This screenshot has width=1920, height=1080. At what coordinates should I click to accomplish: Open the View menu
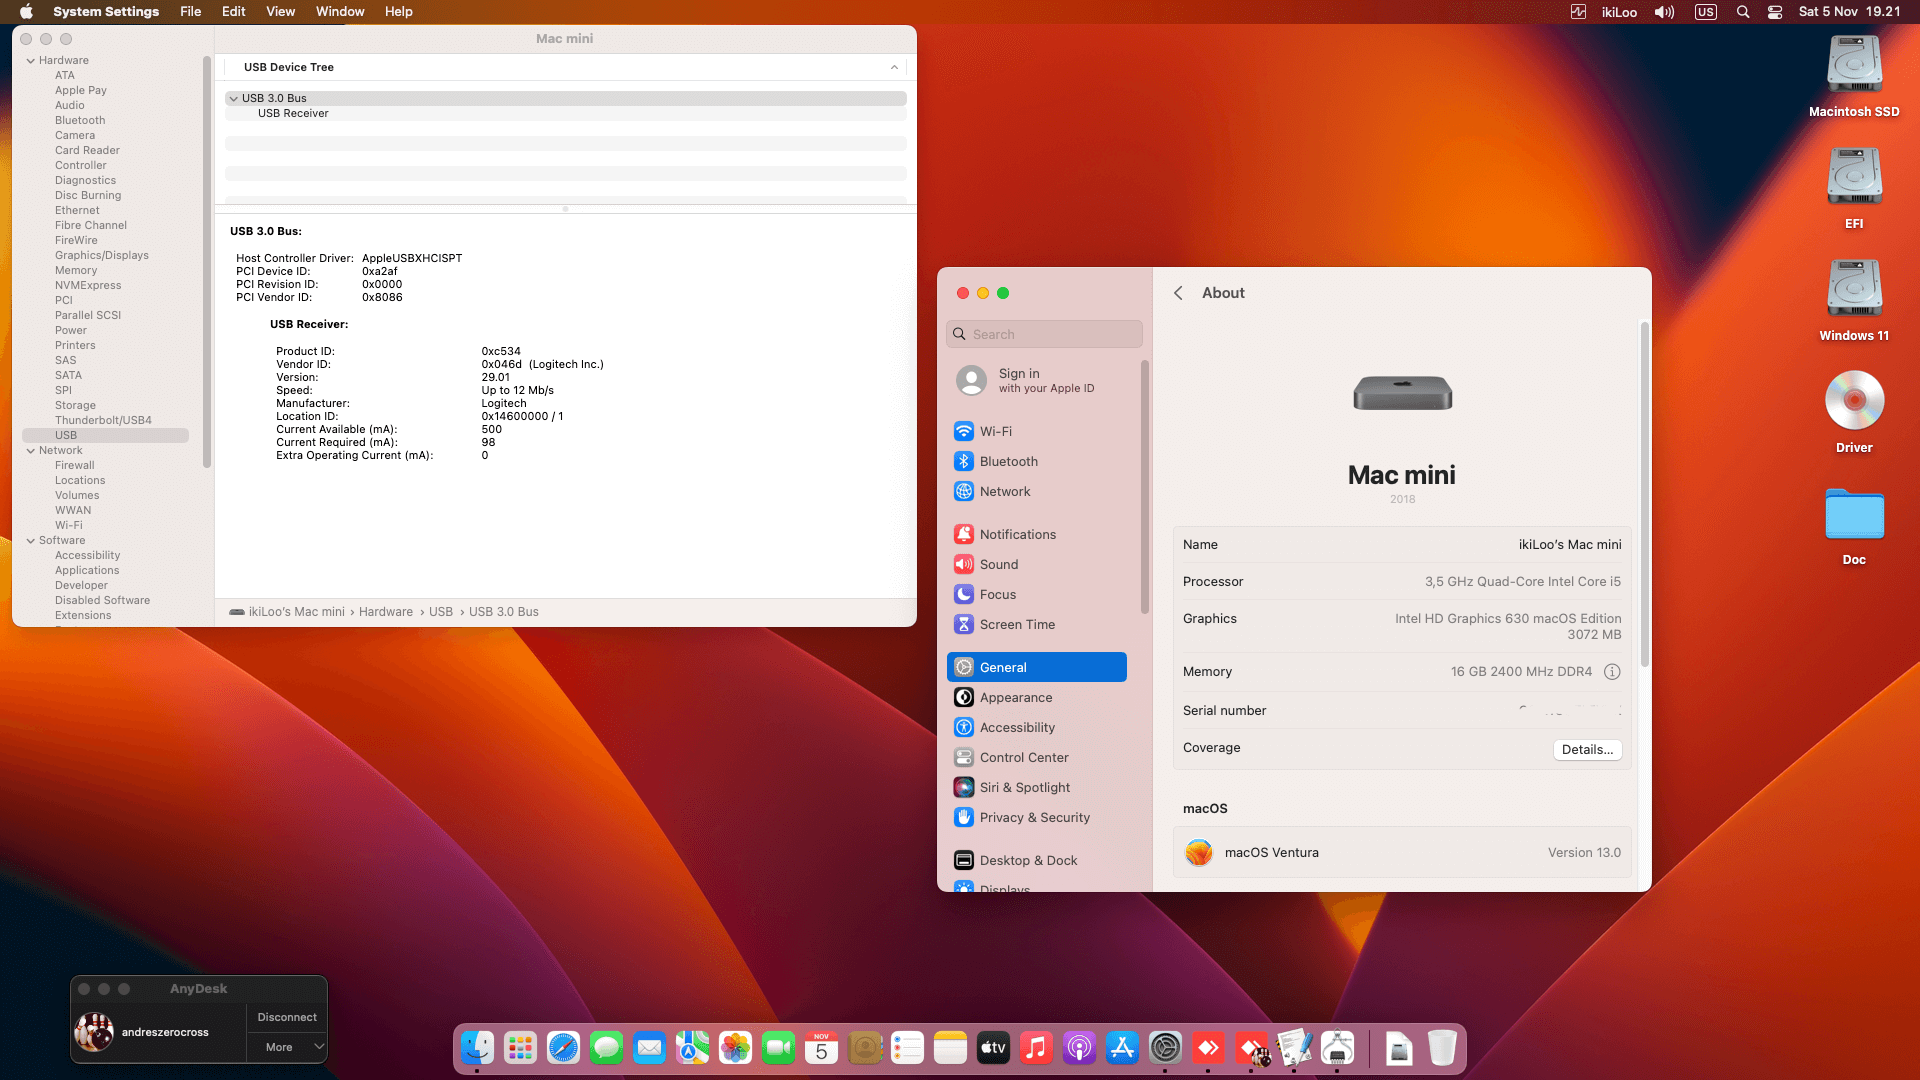tap(280, 12)
